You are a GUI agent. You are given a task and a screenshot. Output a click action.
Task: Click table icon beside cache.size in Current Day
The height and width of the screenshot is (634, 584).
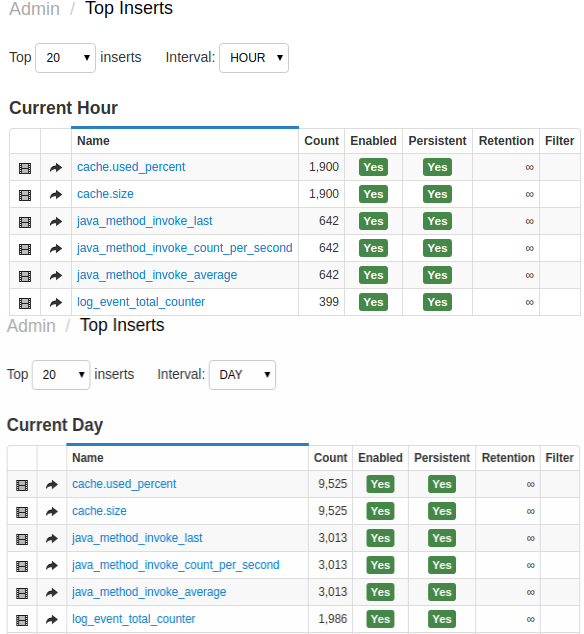pos(22,512)
